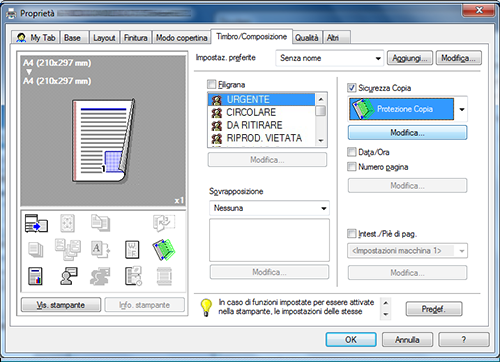Viewport: 500px width, 362px height.
Task: Click the stamp icon beside CIRCOLARE
Action: click(217, 113)
